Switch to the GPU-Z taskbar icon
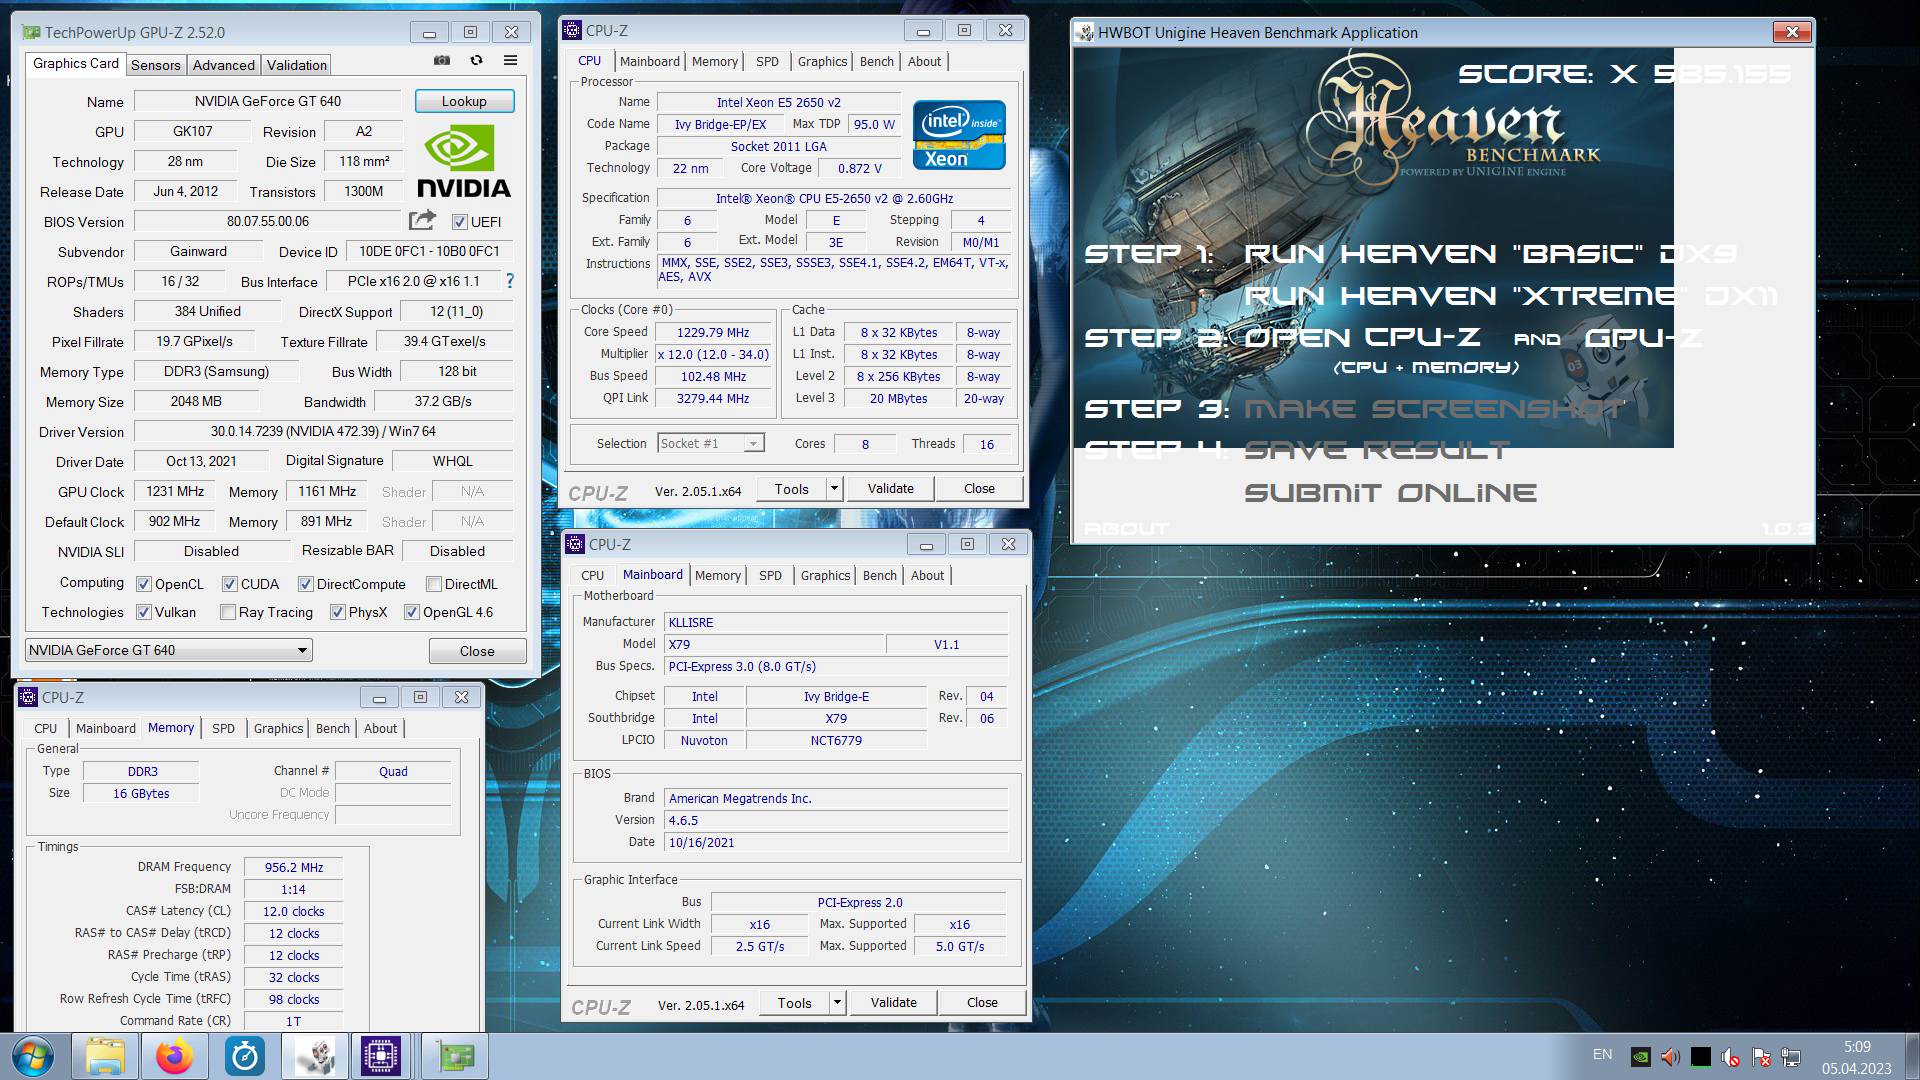The image size is (1920, 1080). click(456, 1057)
